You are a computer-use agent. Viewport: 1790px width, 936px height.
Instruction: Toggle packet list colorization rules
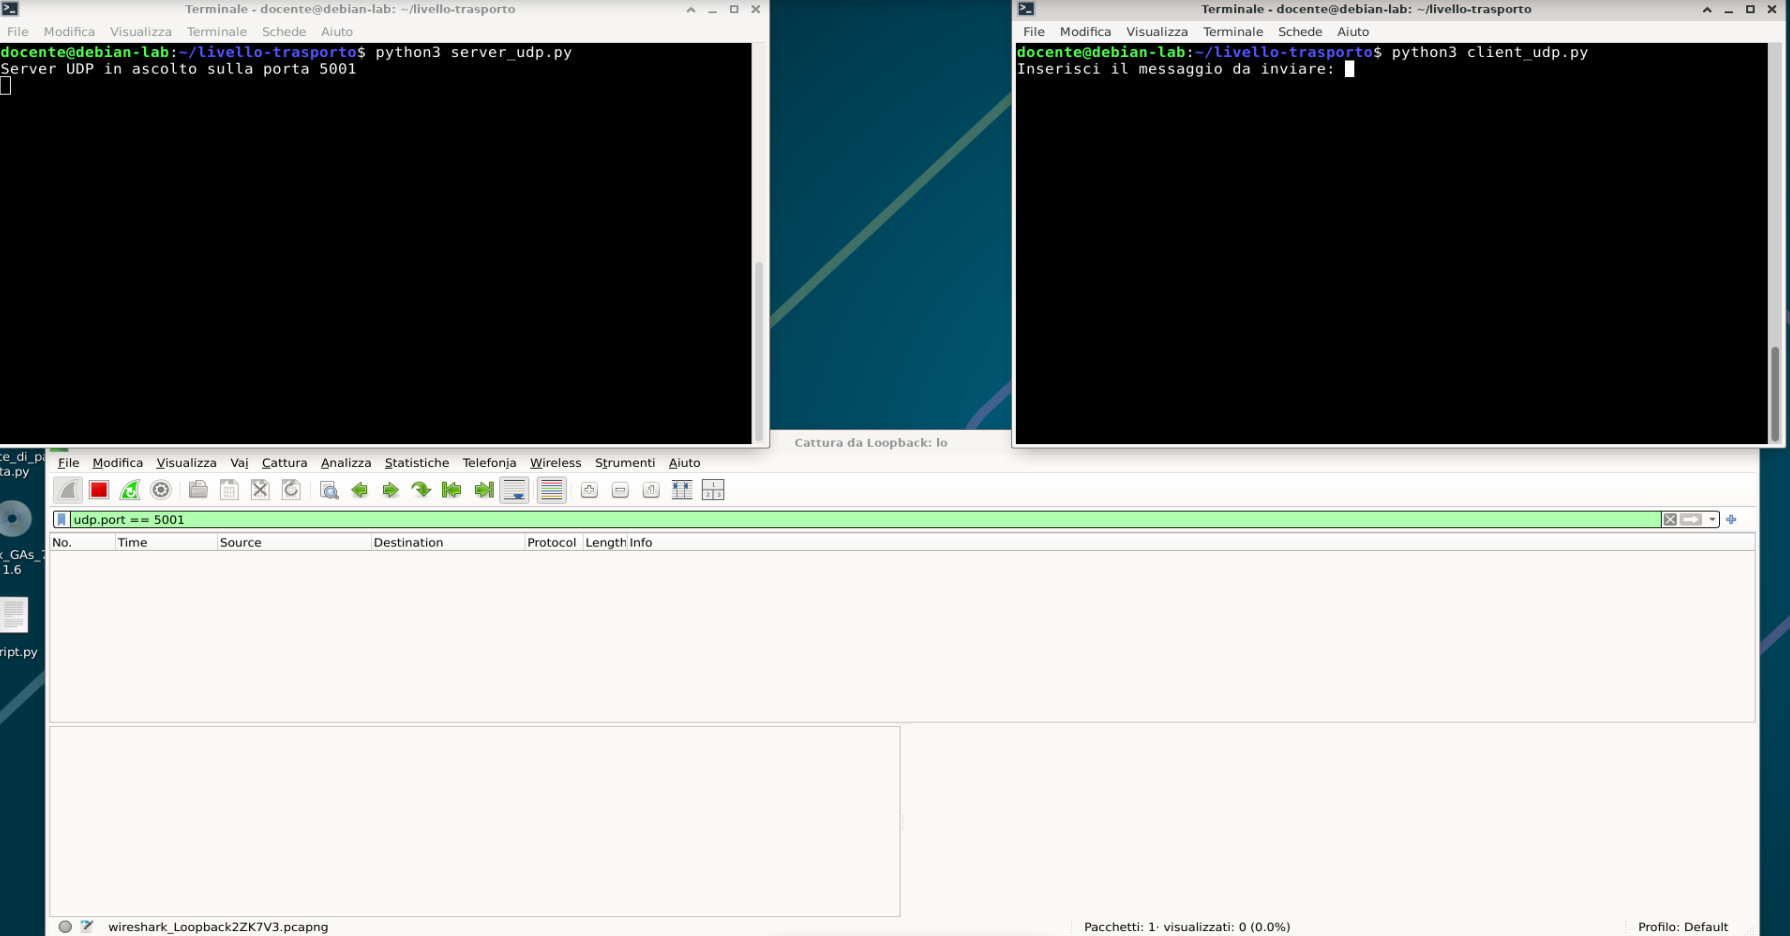coord(551,490)
